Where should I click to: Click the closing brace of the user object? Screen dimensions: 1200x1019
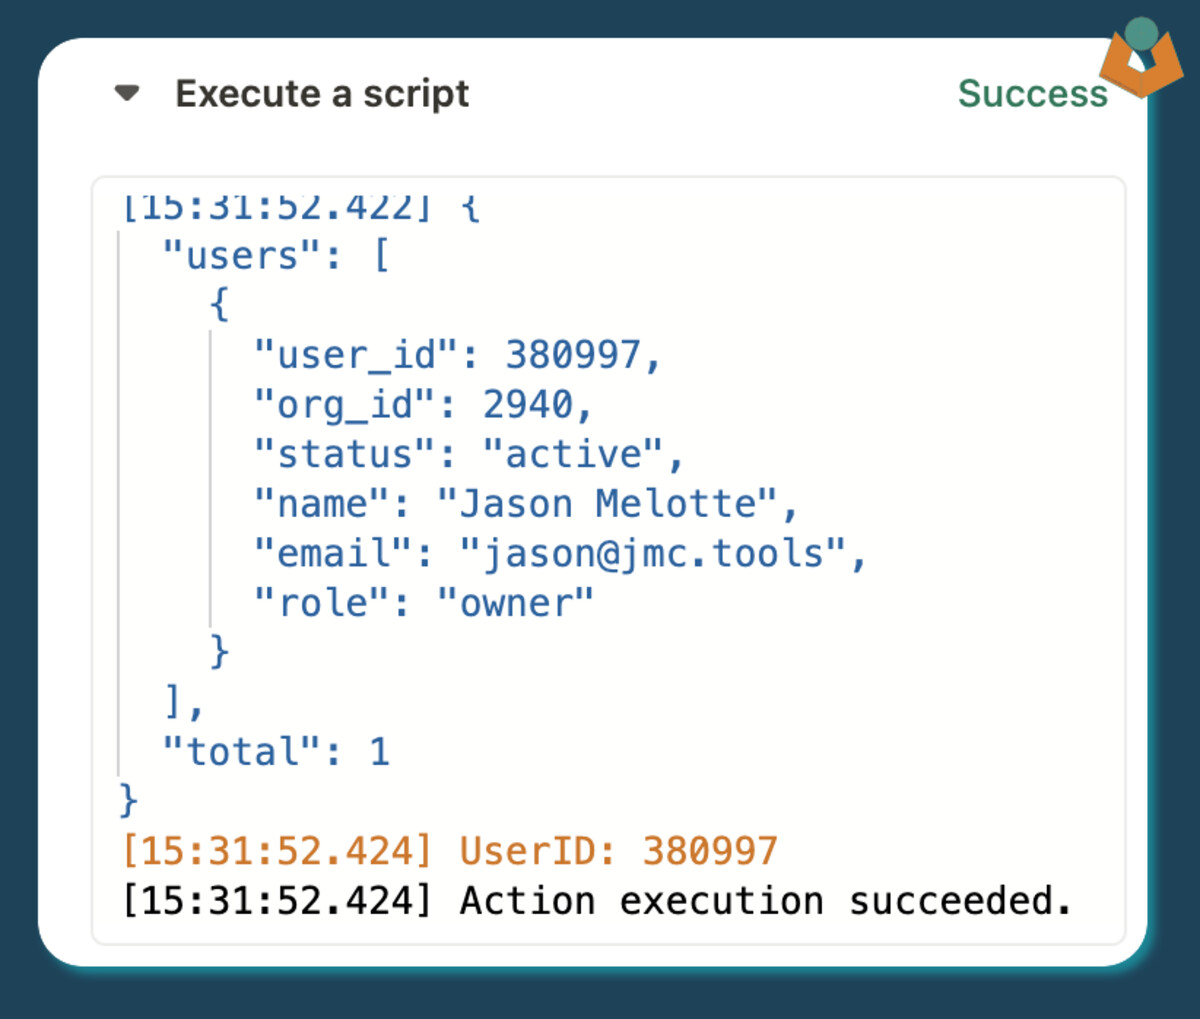(219, 652)
